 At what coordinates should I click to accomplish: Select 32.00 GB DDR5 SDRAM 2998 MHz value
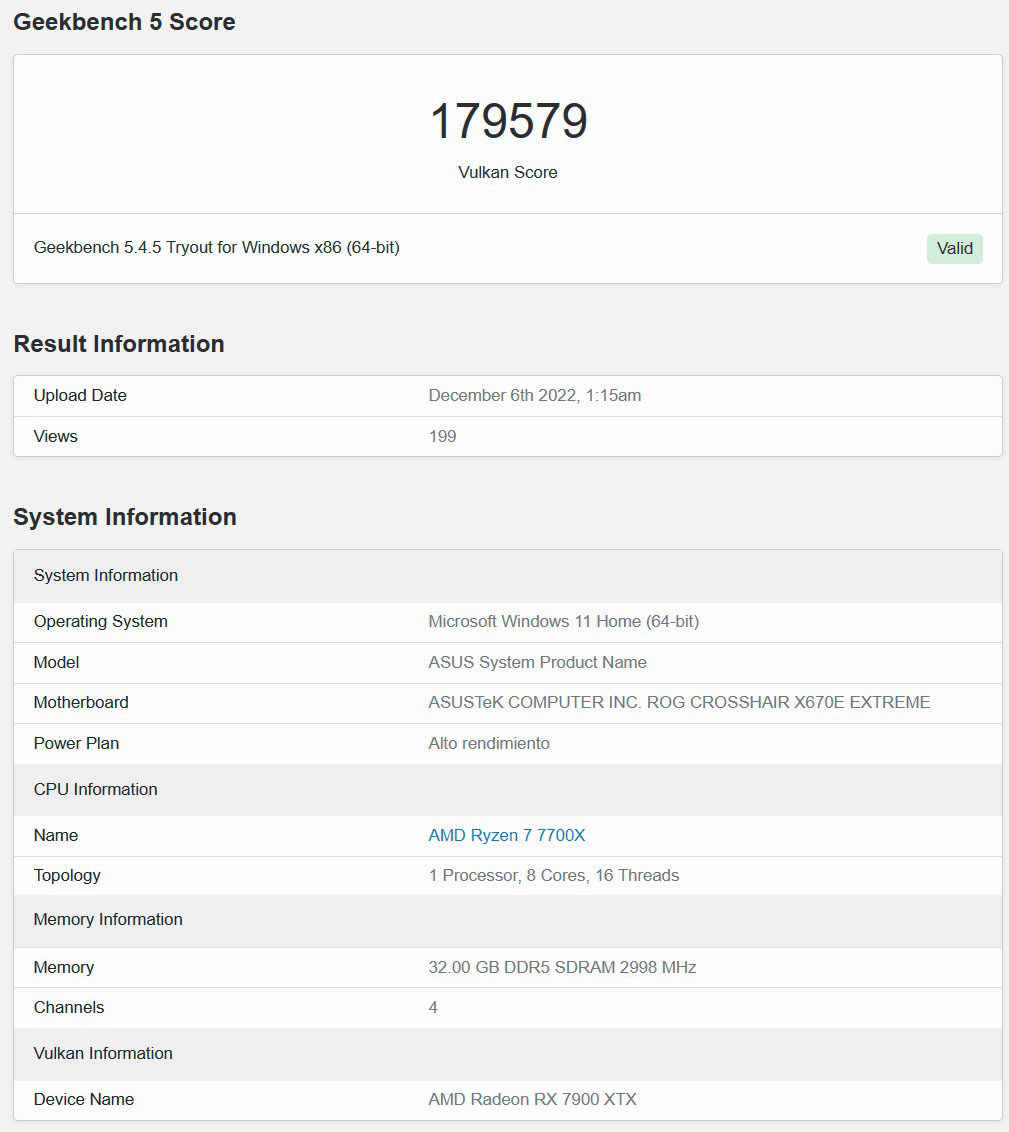[562, 967]
